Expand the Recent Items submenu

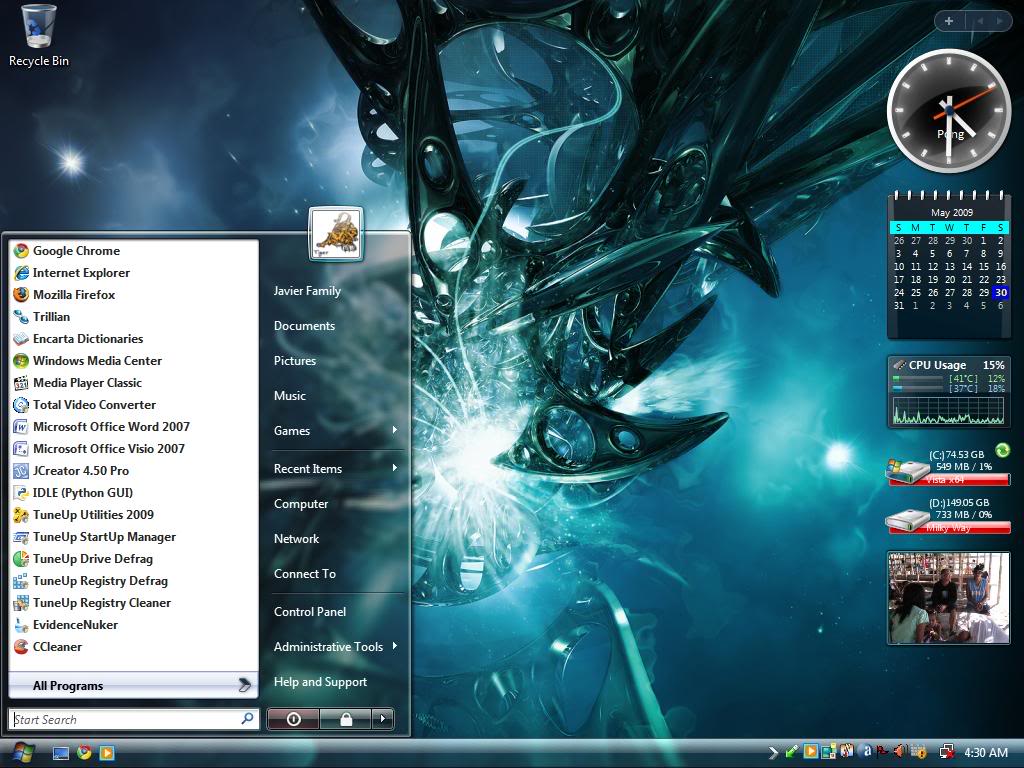335,469
